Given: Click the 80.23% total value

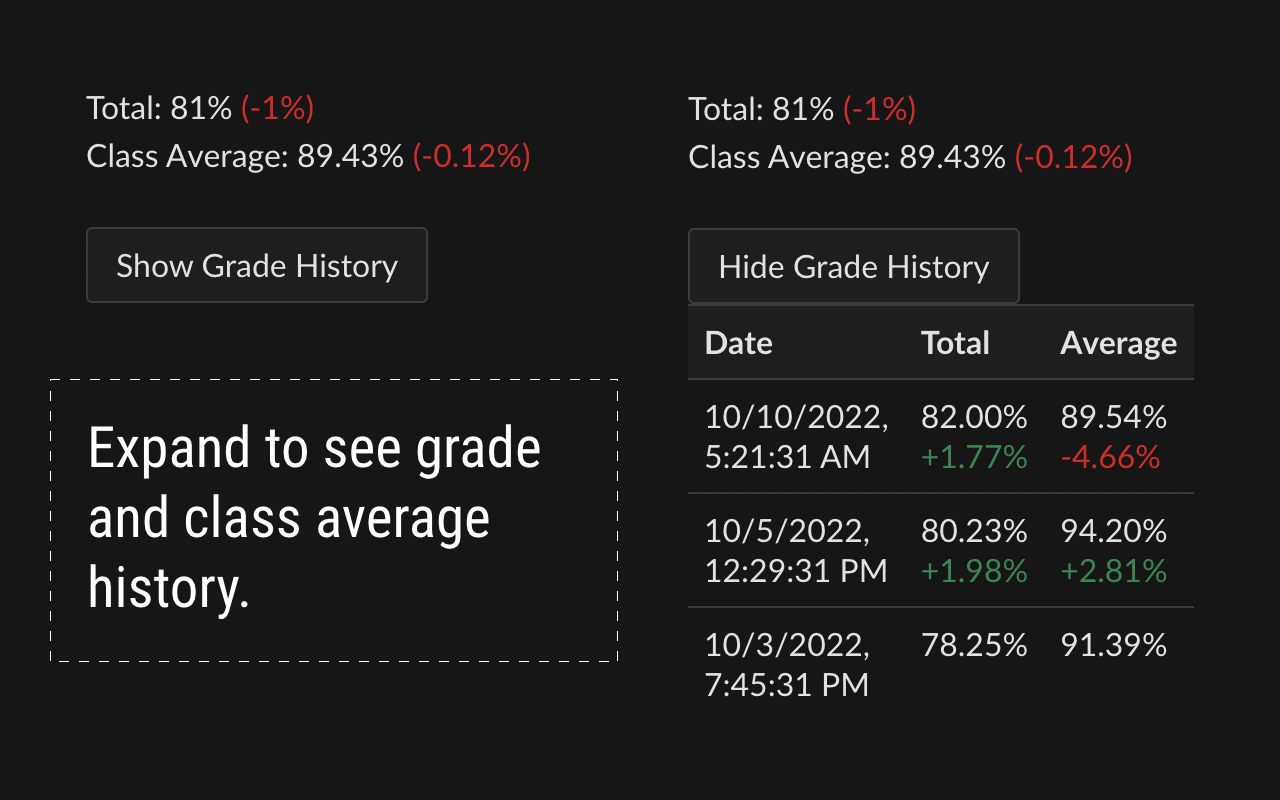Looking at the screenshot, I should pyautogui.click(x=974, y=530).
